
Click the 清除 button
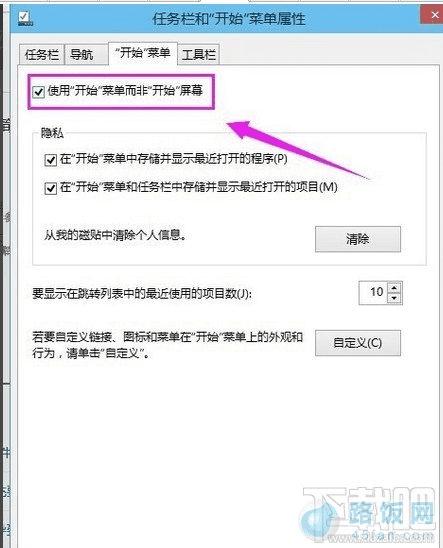[358, 239]
